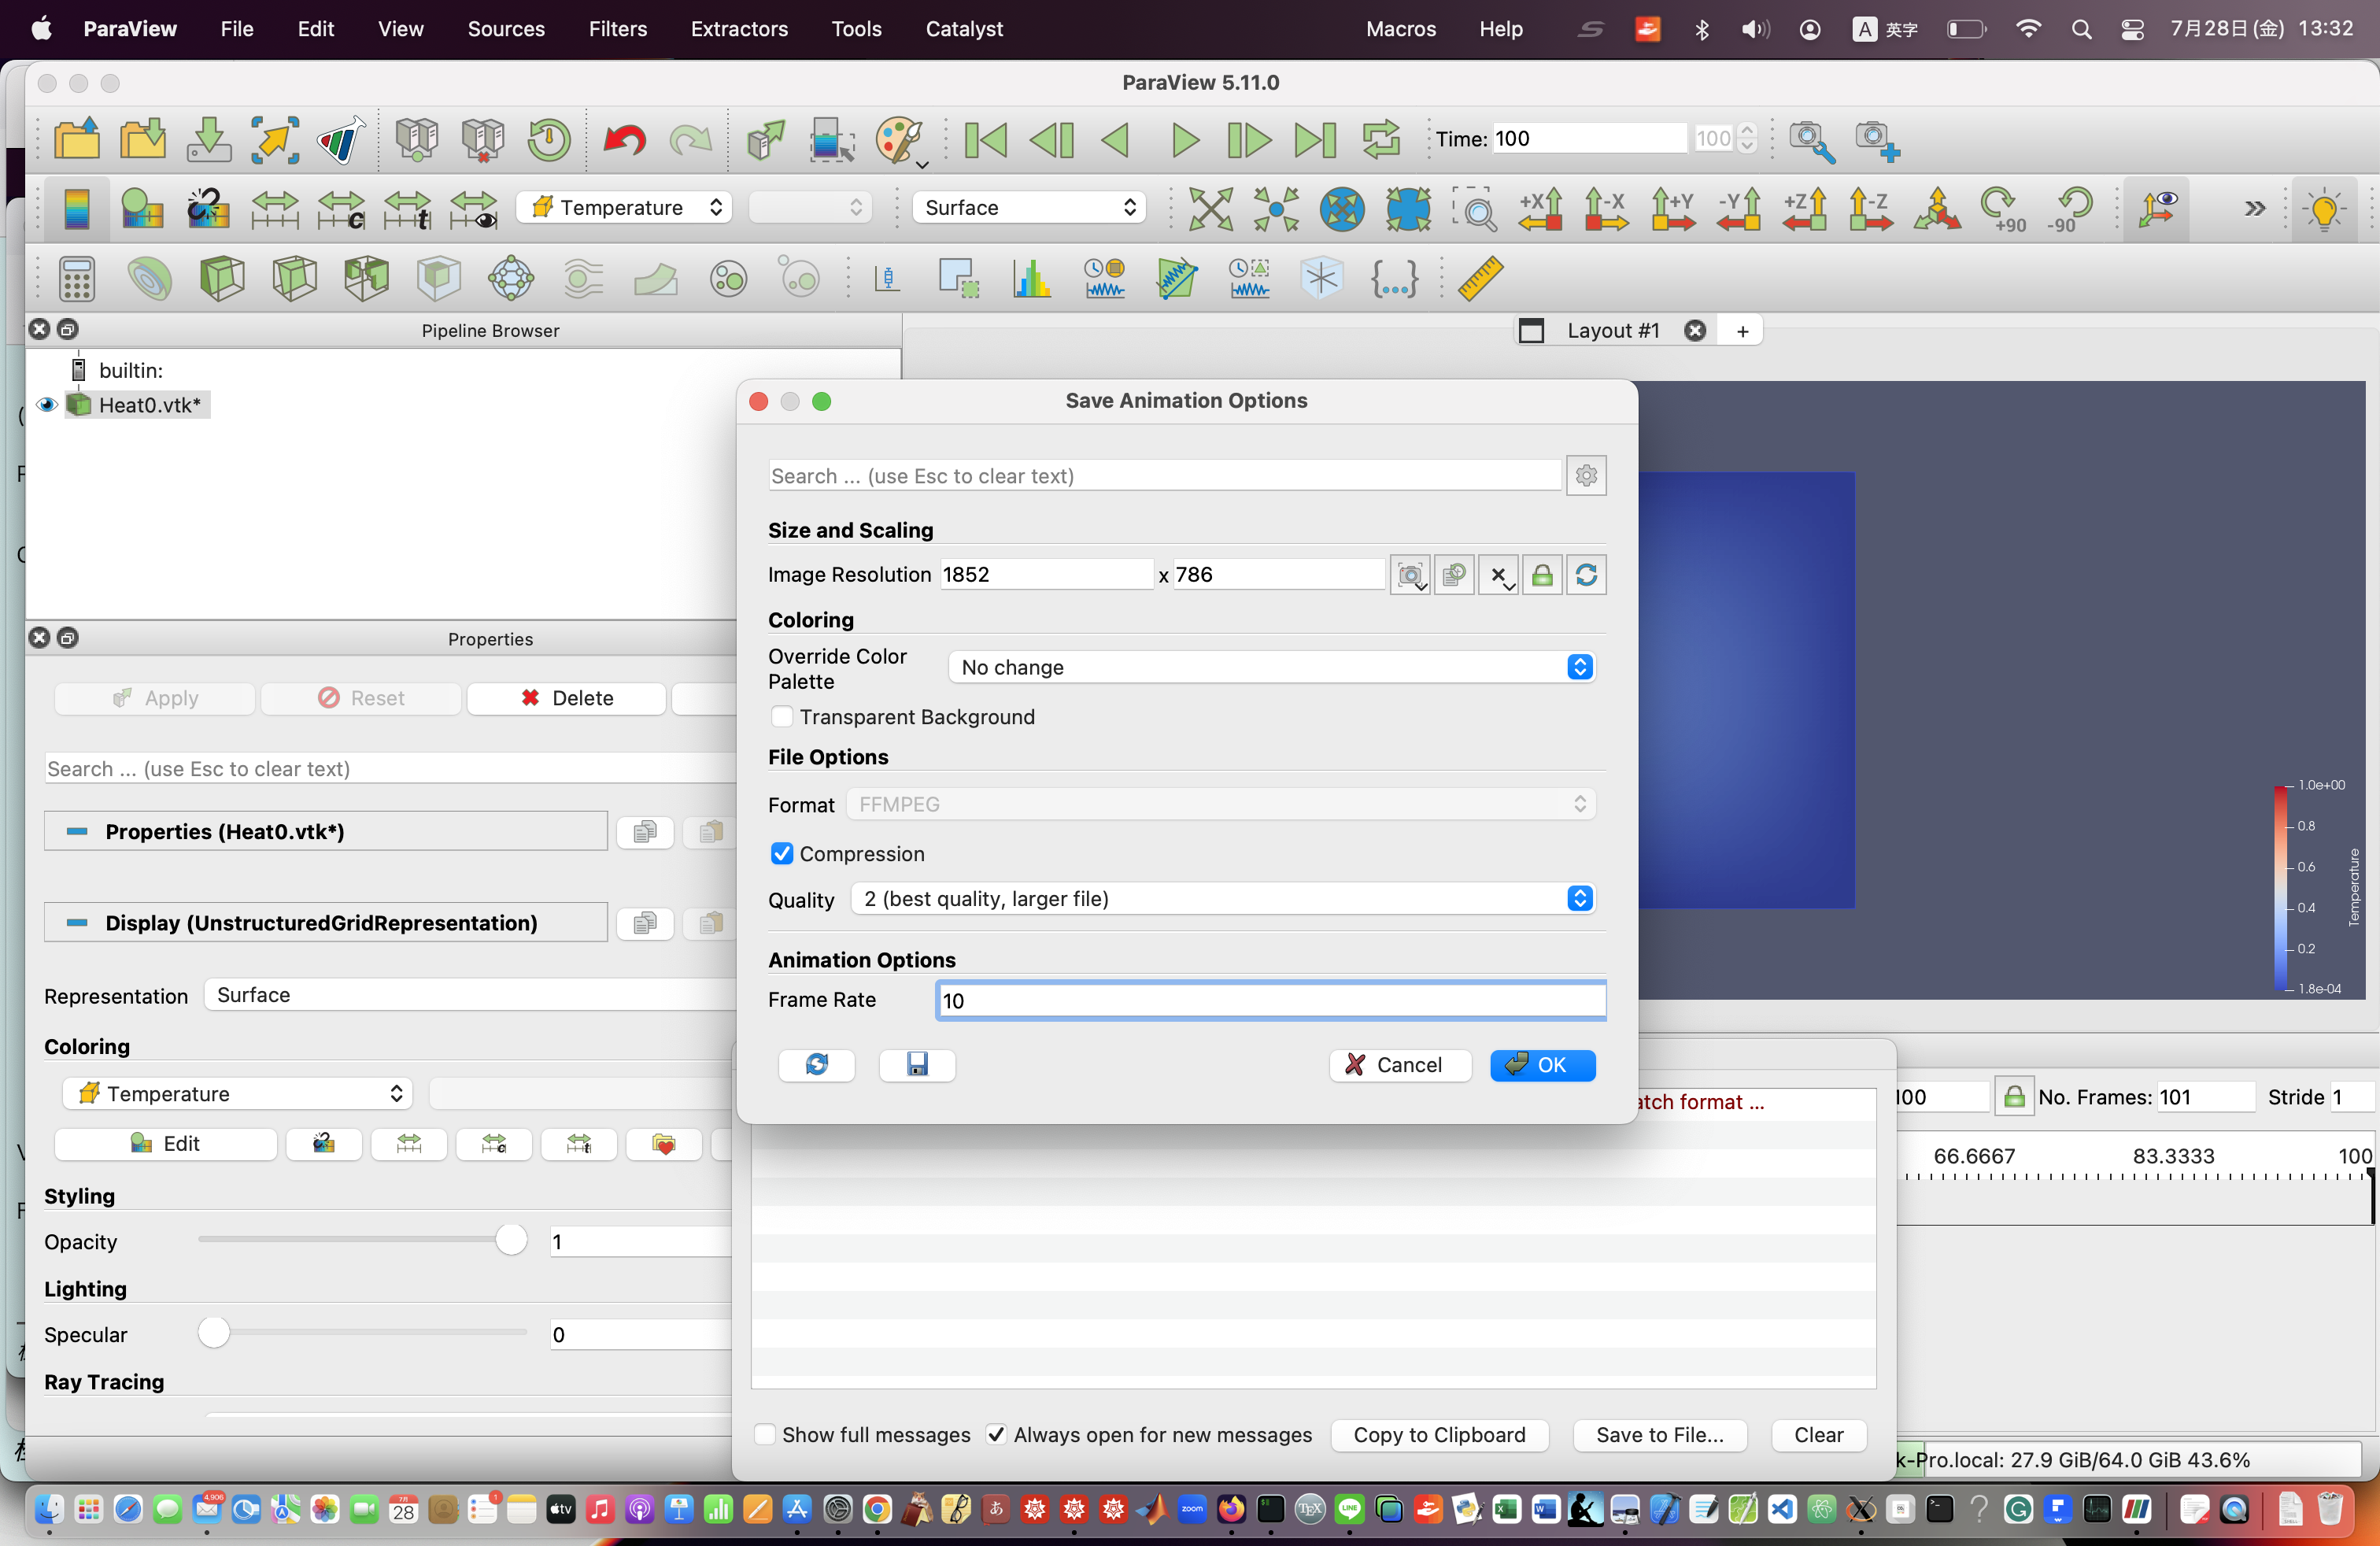
Task: Click the red Undo arrow icon
Action: pyautogui.click(x=624, y=139)
